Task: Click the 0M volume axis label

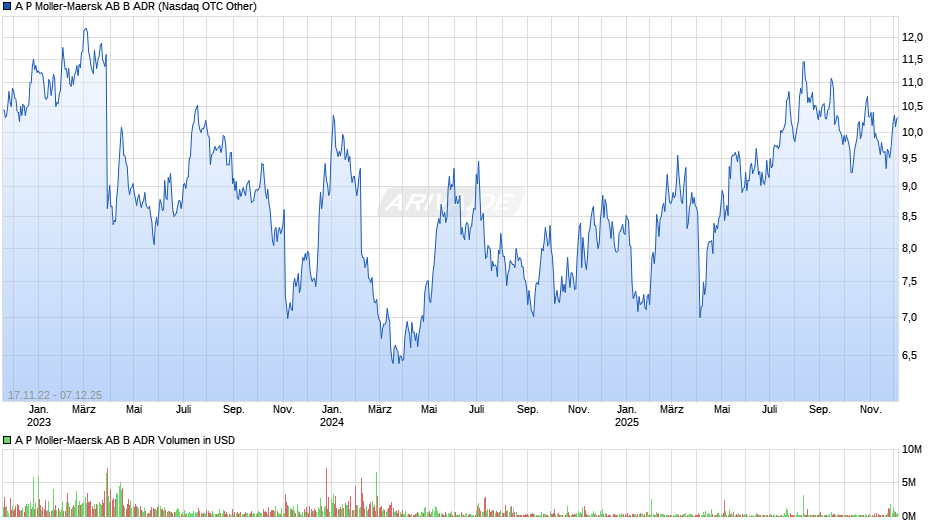Action: click(x=909, y=516)
